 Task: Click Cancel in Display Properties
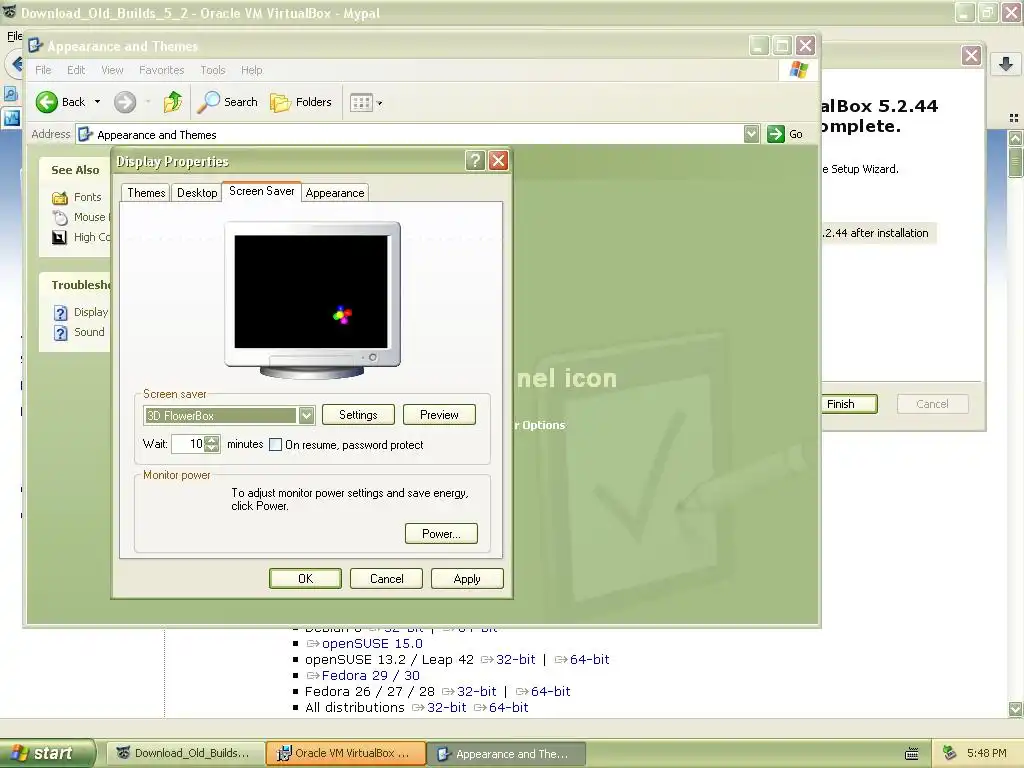[386, 579]
